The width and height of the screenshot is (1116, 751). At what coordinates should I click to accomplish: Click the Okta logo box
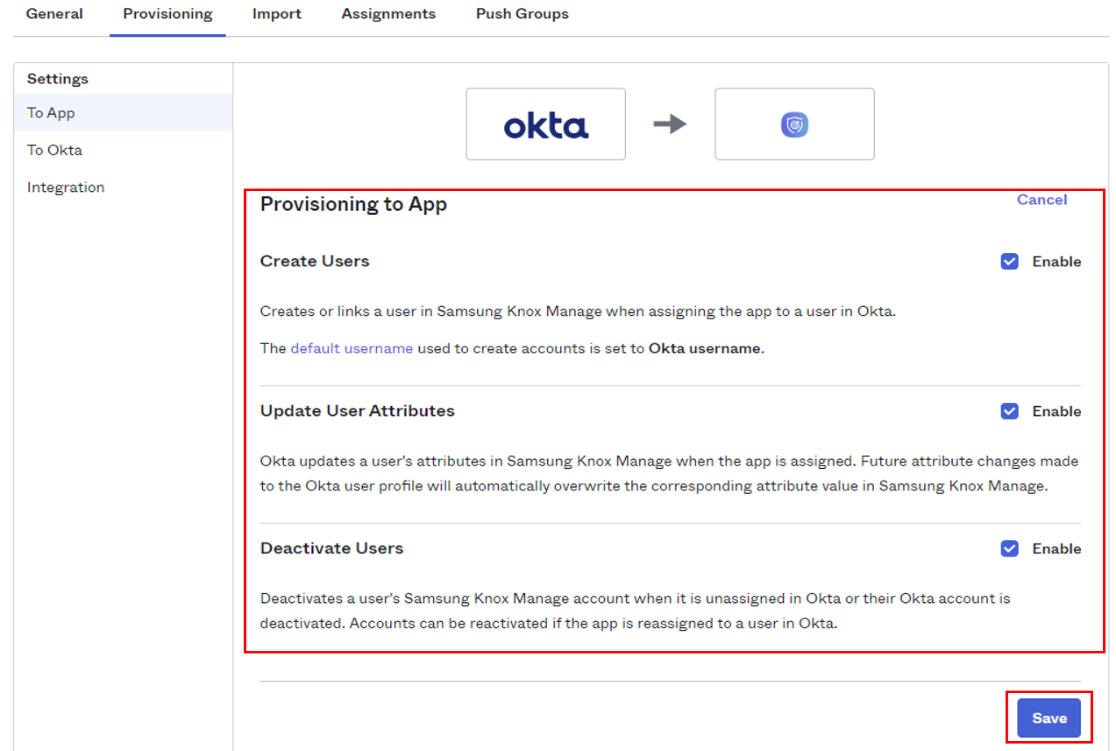[x=546, y=124]
